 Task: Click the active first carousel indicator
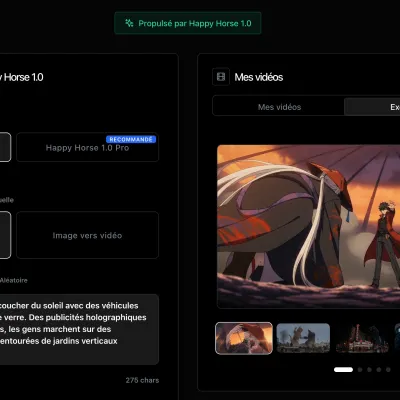(343, 369)
